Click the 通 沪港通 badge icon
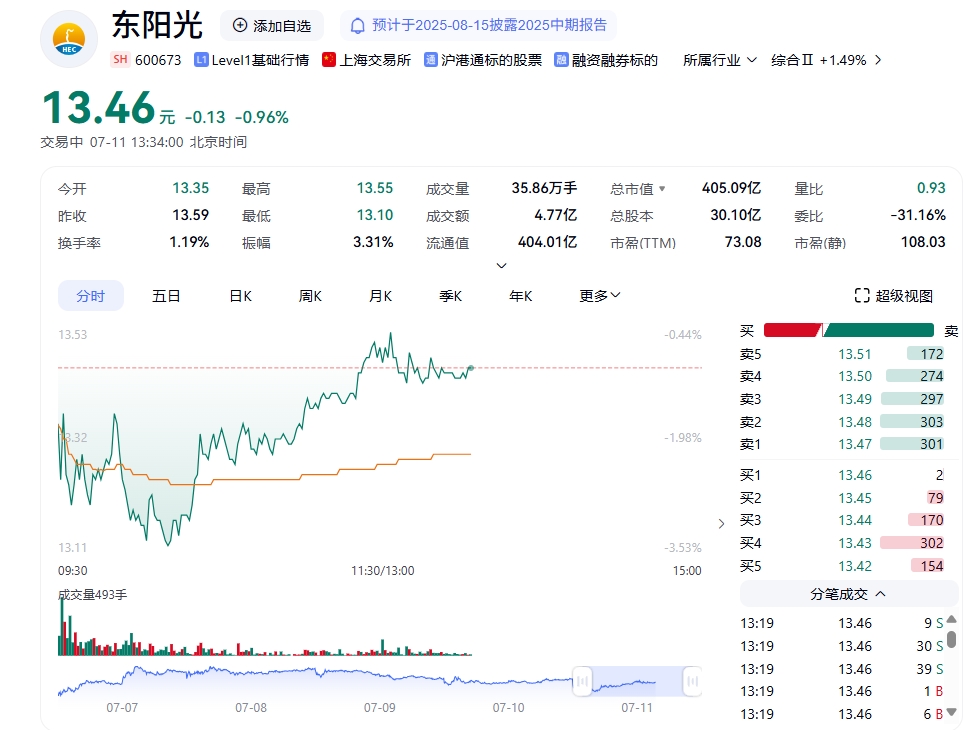 431,60
